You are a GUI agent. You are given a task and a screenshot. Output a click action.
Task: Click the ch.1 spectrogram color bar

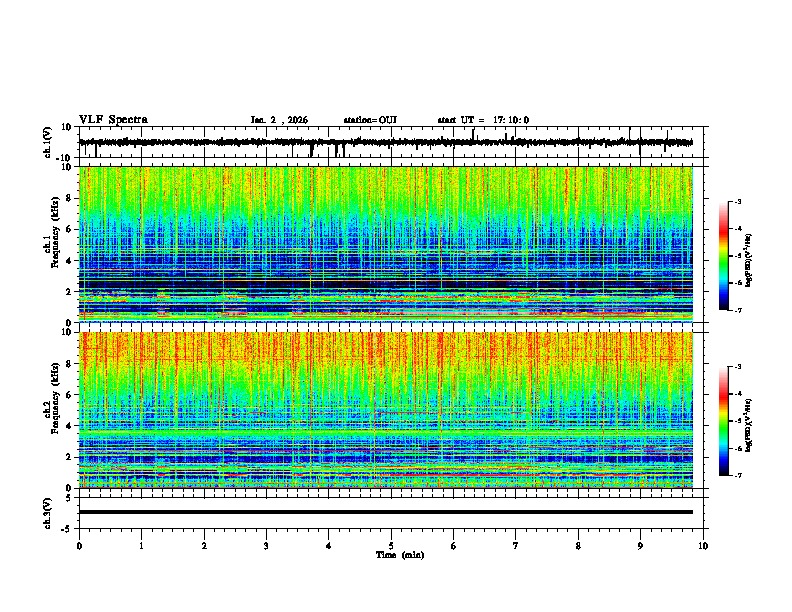(724, 256)
